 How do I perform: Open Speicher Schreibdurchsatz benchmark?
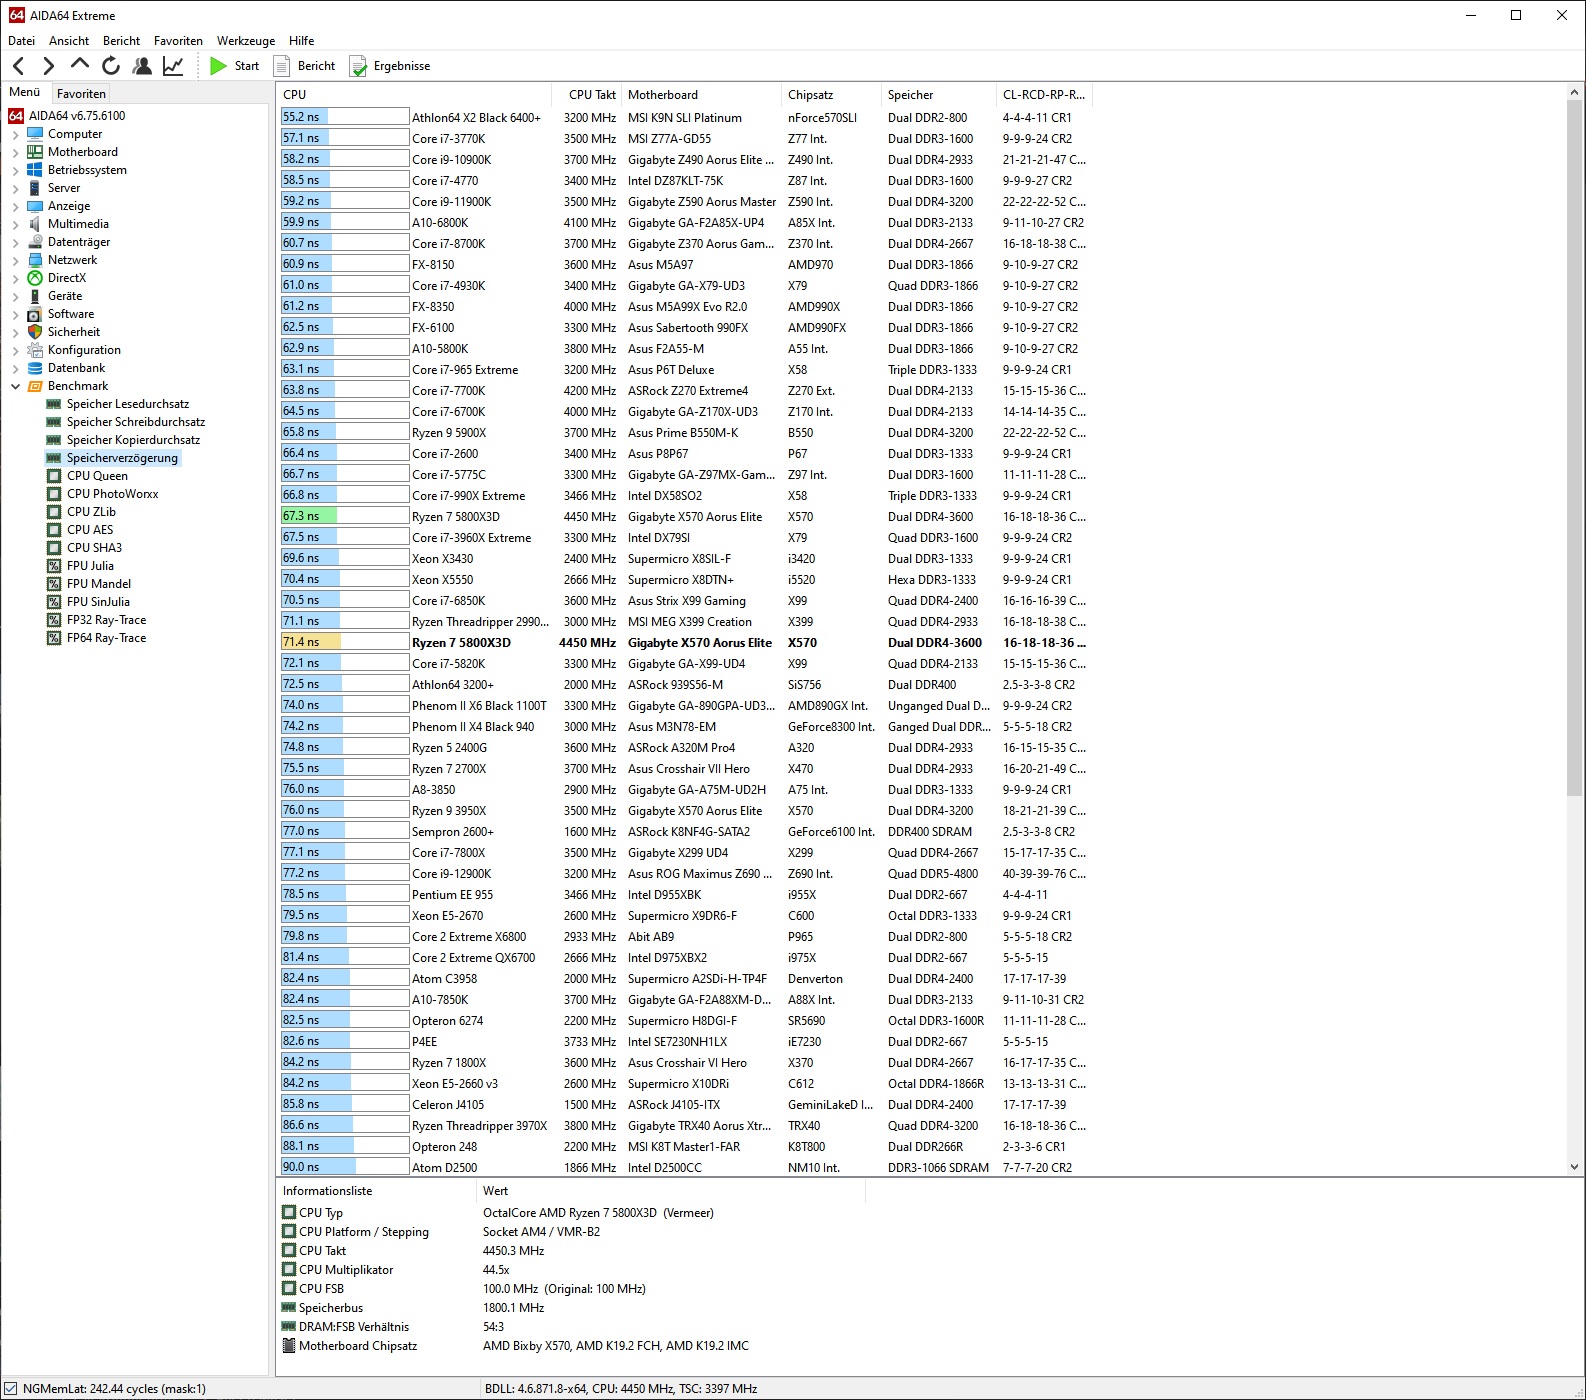135,422
